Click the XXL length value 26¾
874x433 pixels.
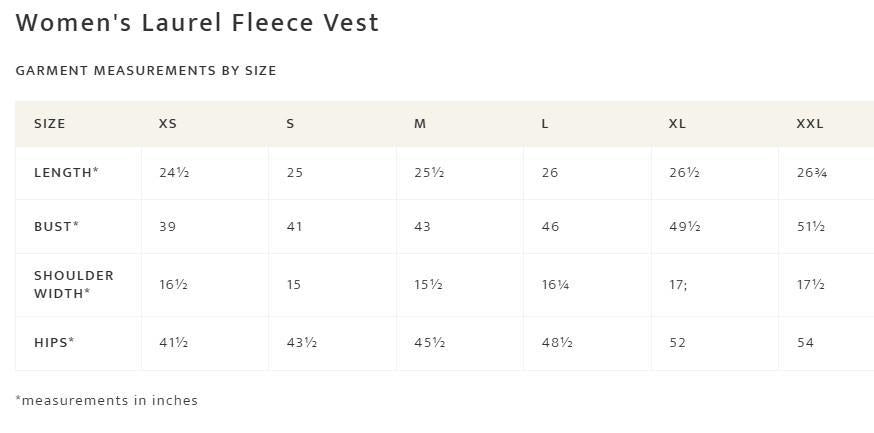tap(811, 173)
